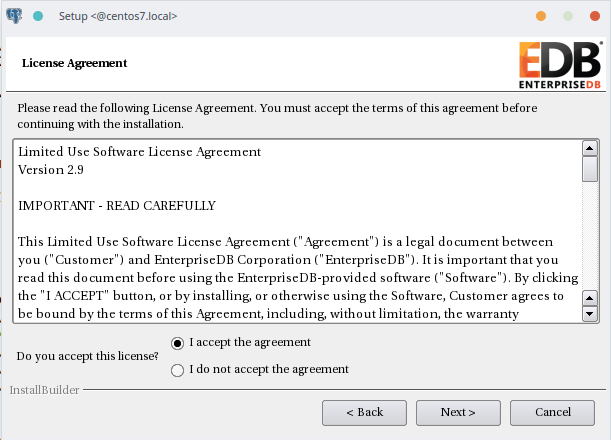Click inside the license agreement text area
Viewport: 611px width, 440px height.
(298, 231)
